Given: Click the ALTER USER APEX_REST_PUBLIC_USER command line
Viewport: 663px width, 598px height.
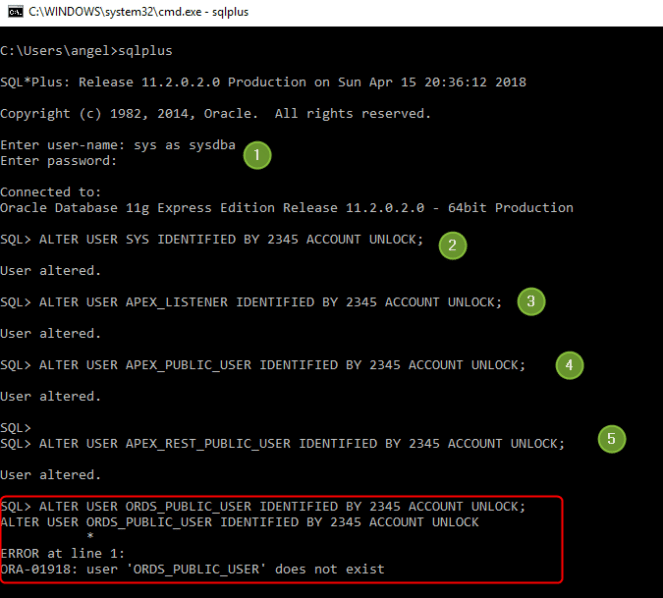Looking at the screenshot, I should click(282, 443).
